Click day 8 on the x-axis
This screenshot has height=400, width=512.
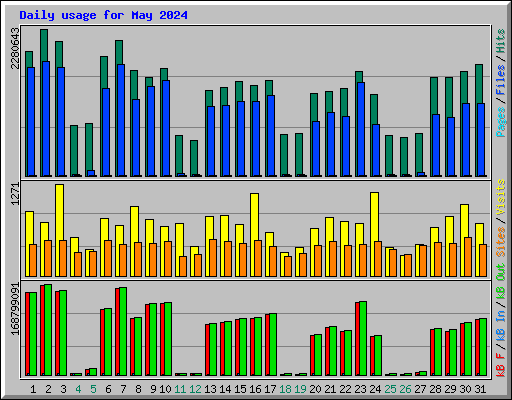(138, 389)
